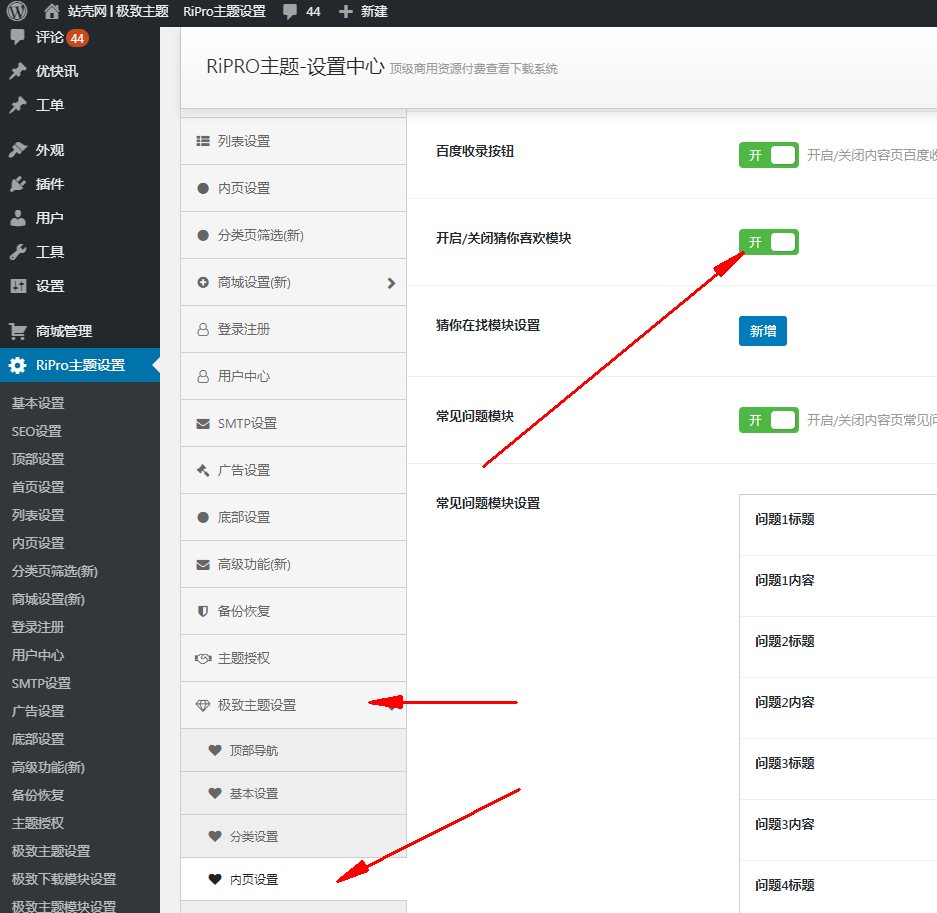This screenshot has width=937, height=913.
Task: Click the gavel icon beside 广告设置
Action: tap(203, 470)
